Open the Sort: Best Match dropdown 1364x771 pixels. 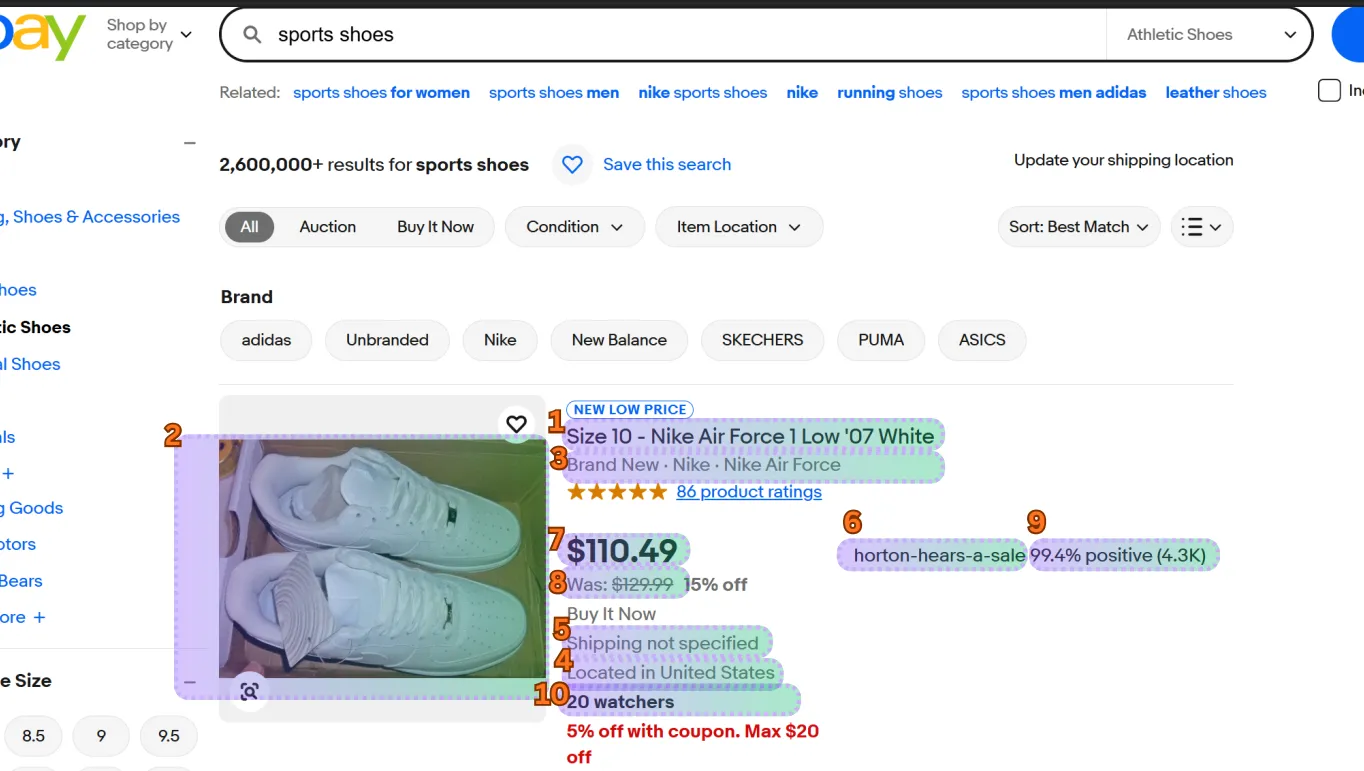point(1078,227)
